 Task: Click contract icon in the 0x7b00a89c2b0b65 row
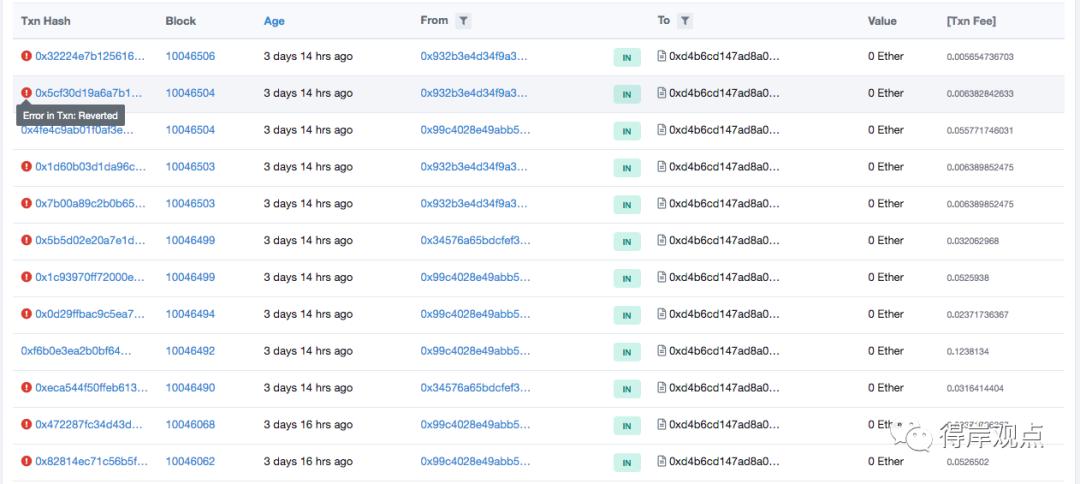(x=662, y=203)
